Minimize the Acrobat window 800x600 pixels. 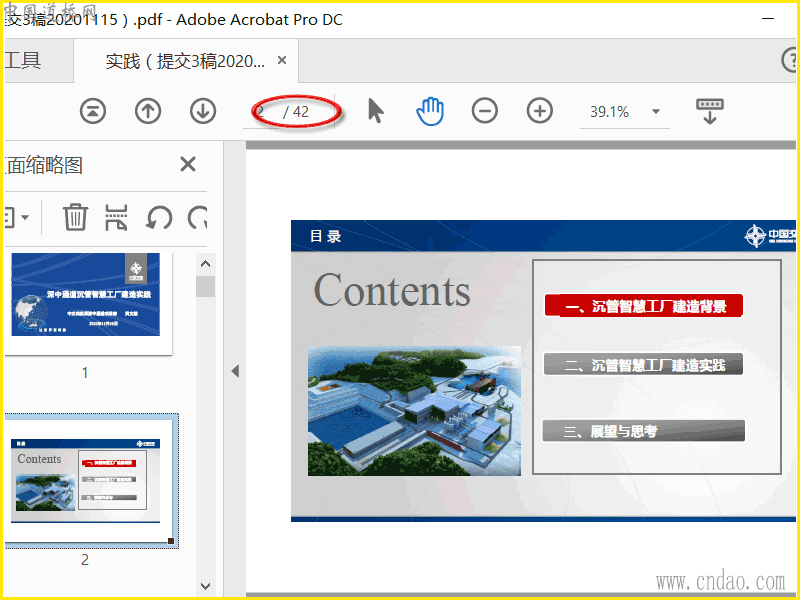[768, 19]
